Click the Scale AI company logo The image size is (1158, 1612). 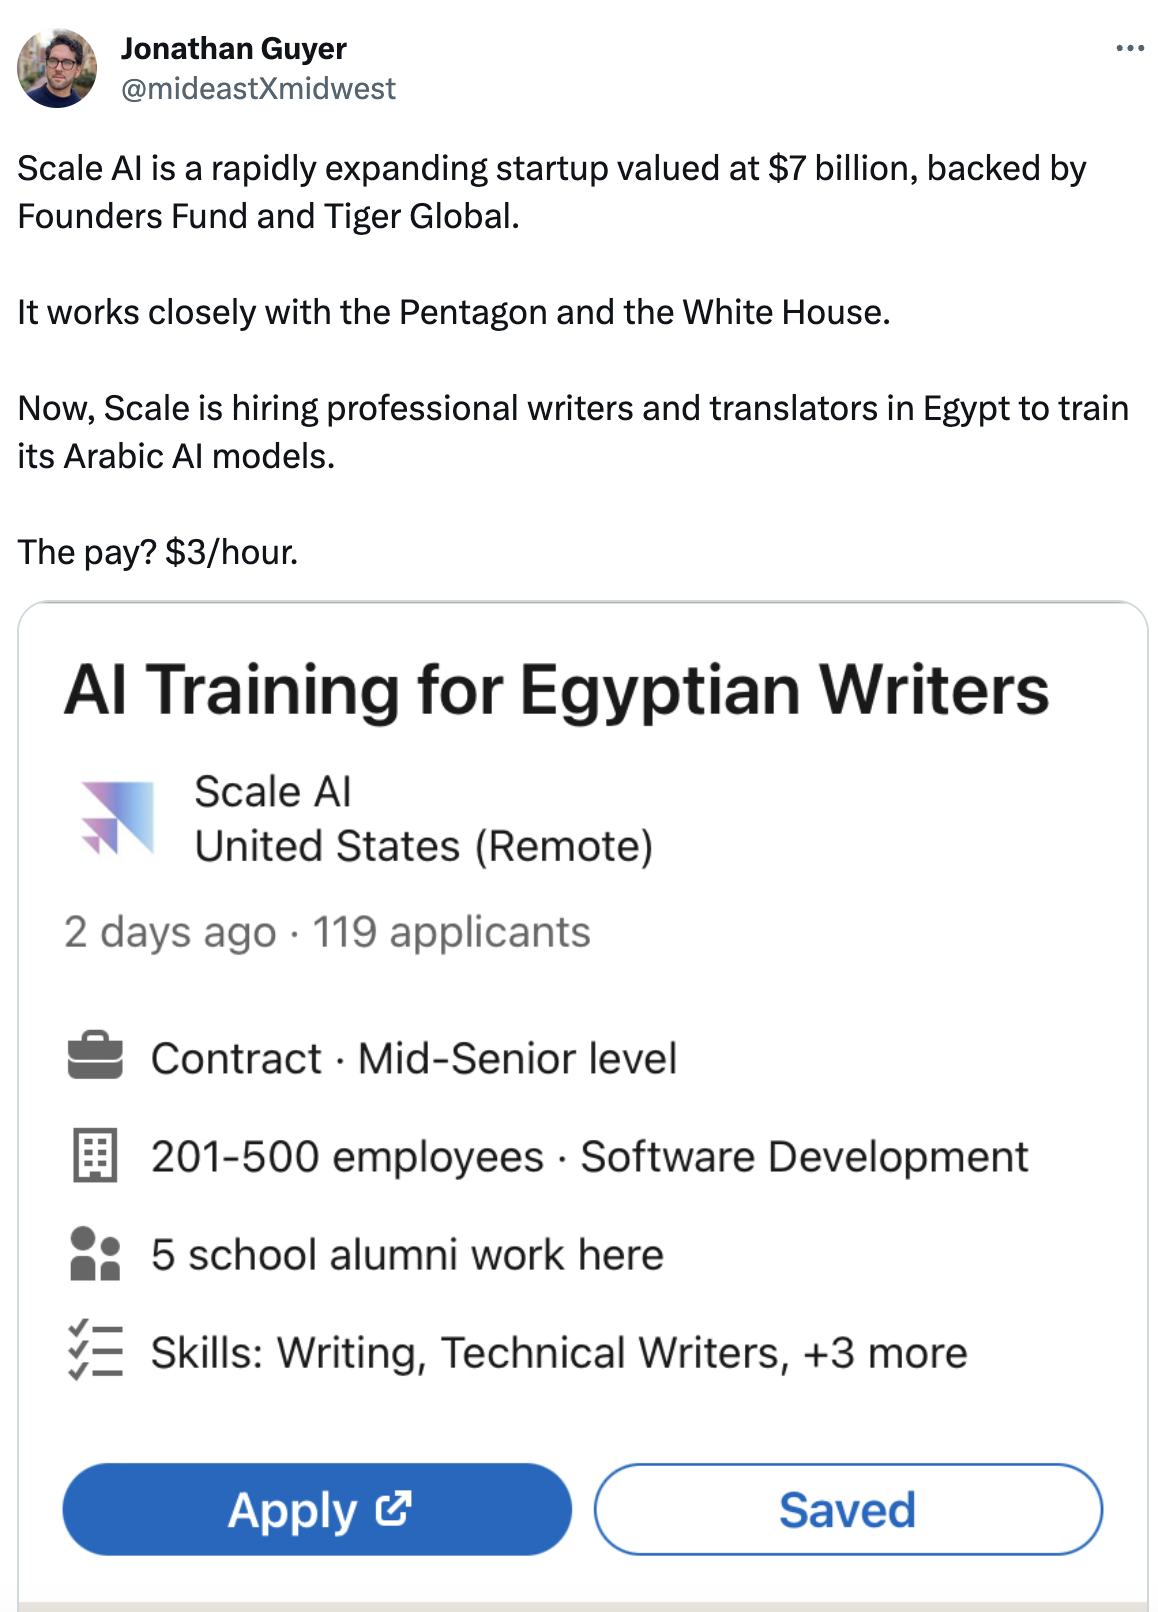pyautogui.click(x=118, y=818)
